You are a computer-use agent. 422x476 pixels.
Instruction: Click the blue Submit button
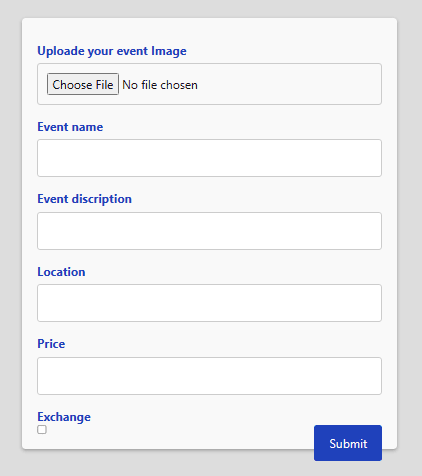pyautogui.click(x=348, y=443)
